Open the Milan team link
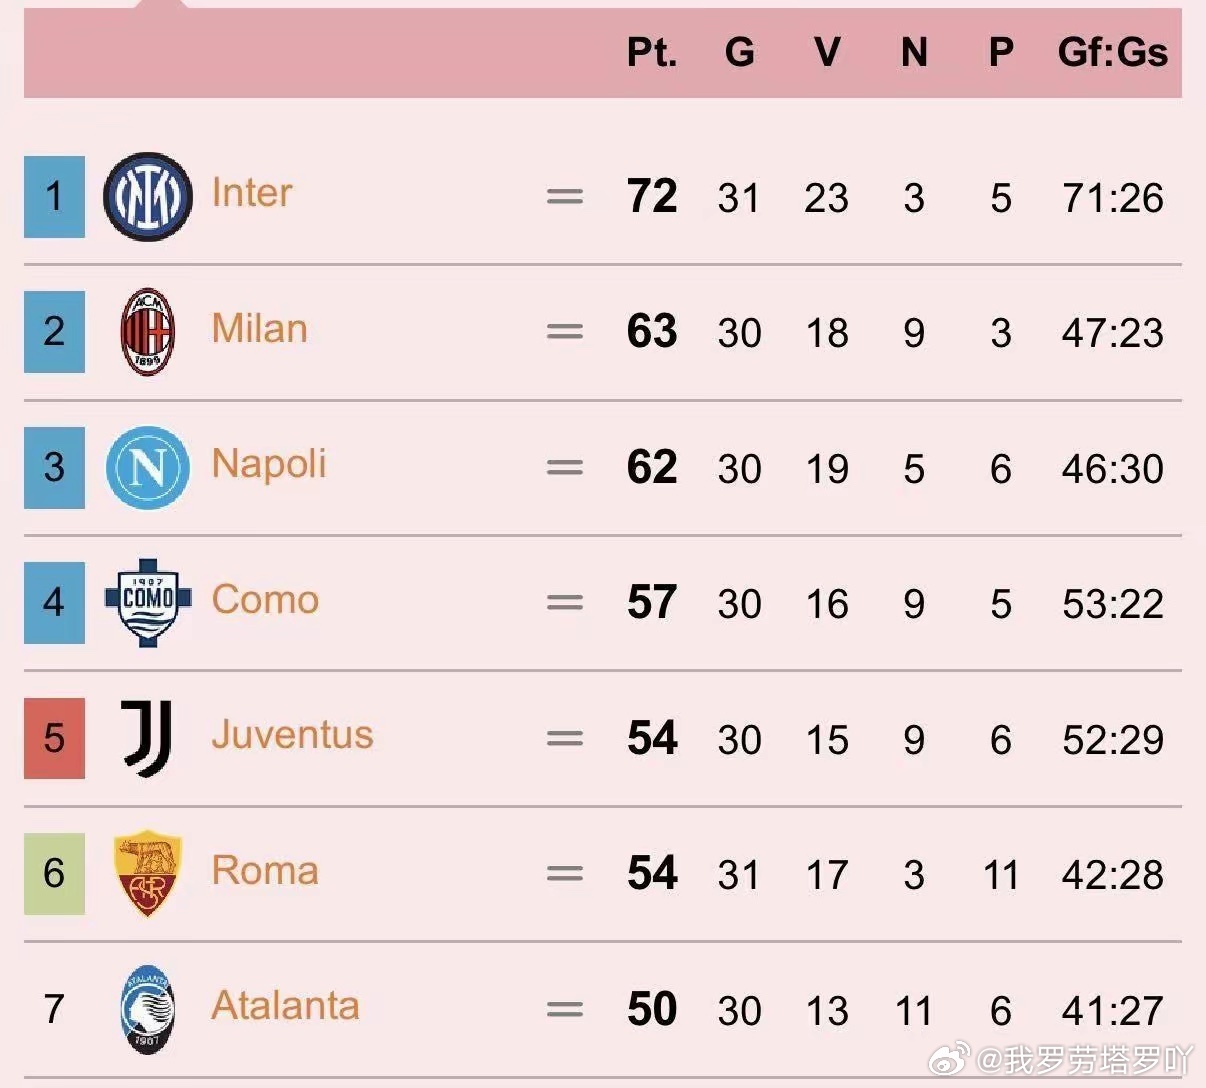Image resolution: width=1206 pixels, height=1088 pixels. pos(259,328)
